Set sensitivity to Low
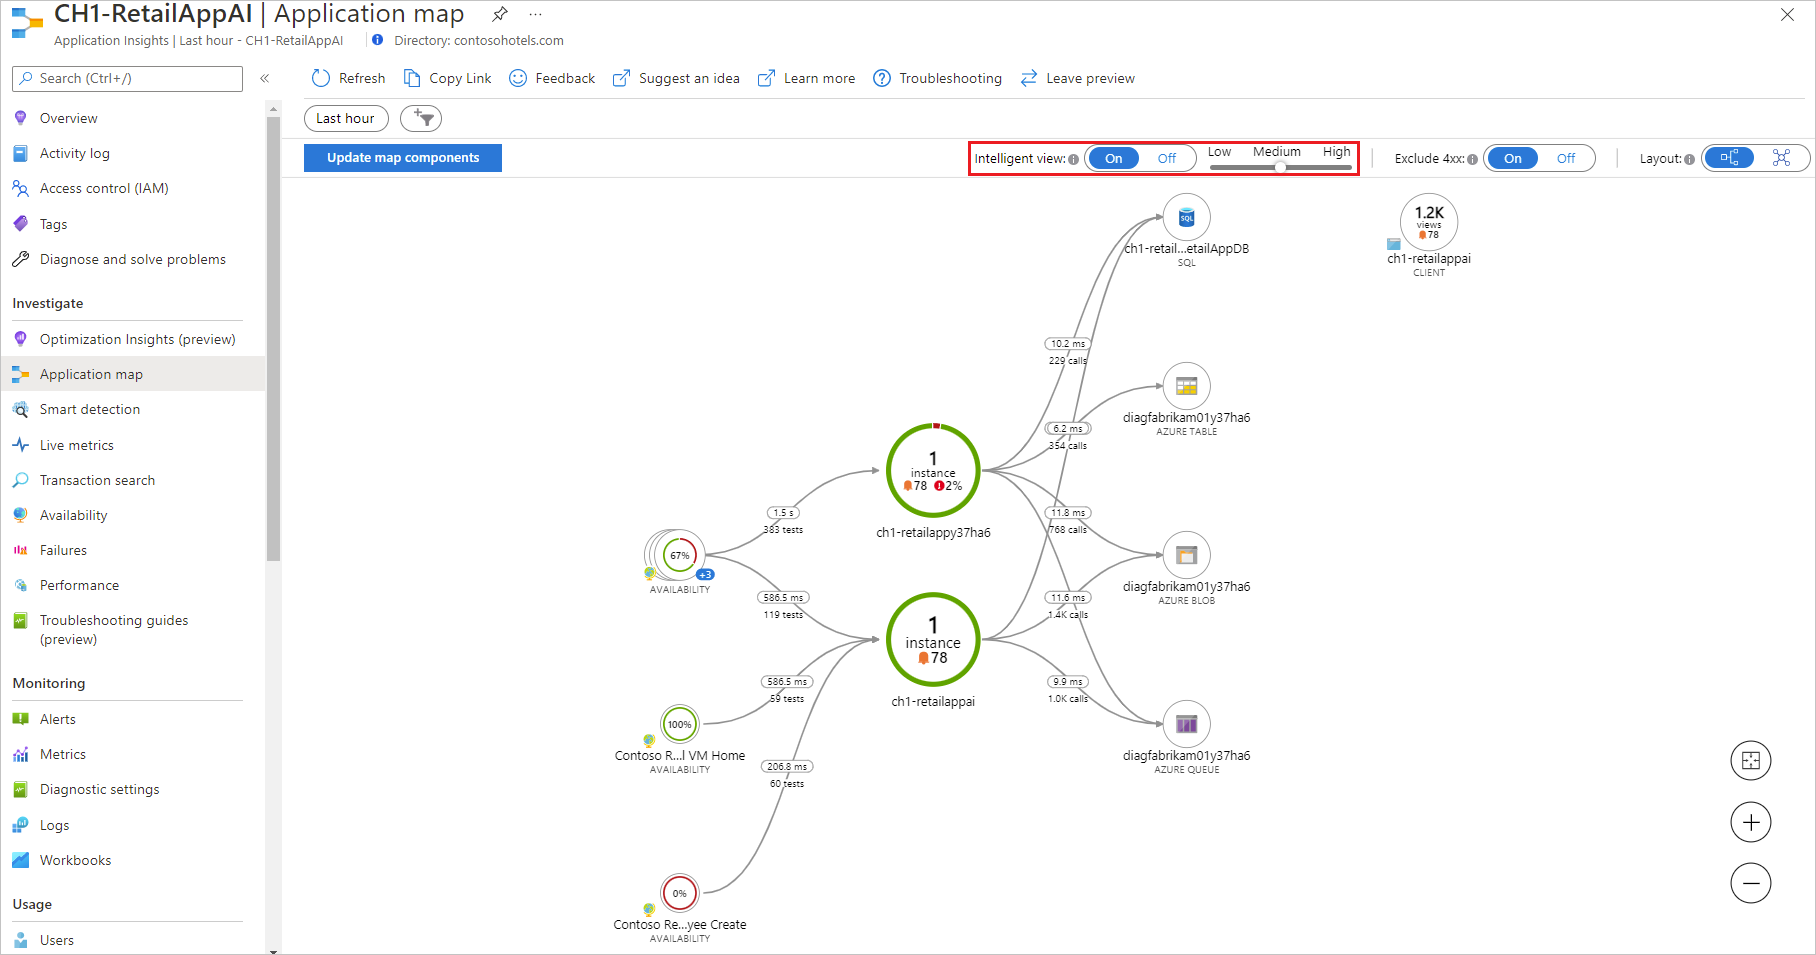This screenshot has height=955, width=1816. point(1219,152)
